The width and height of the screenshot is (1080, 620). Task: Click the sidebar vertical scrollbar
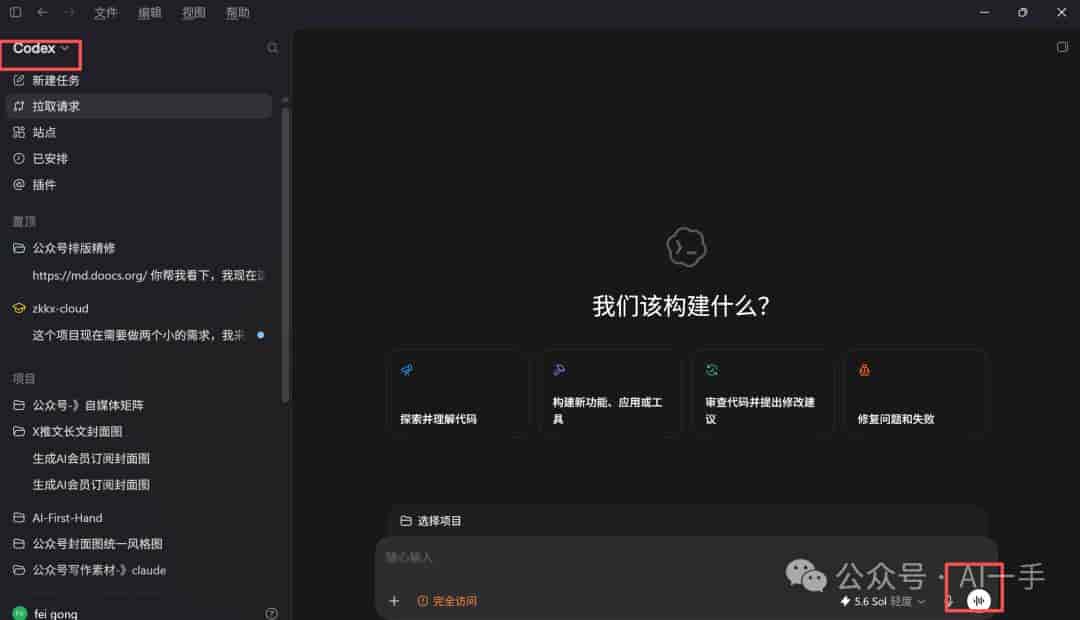tap(285, 255)
